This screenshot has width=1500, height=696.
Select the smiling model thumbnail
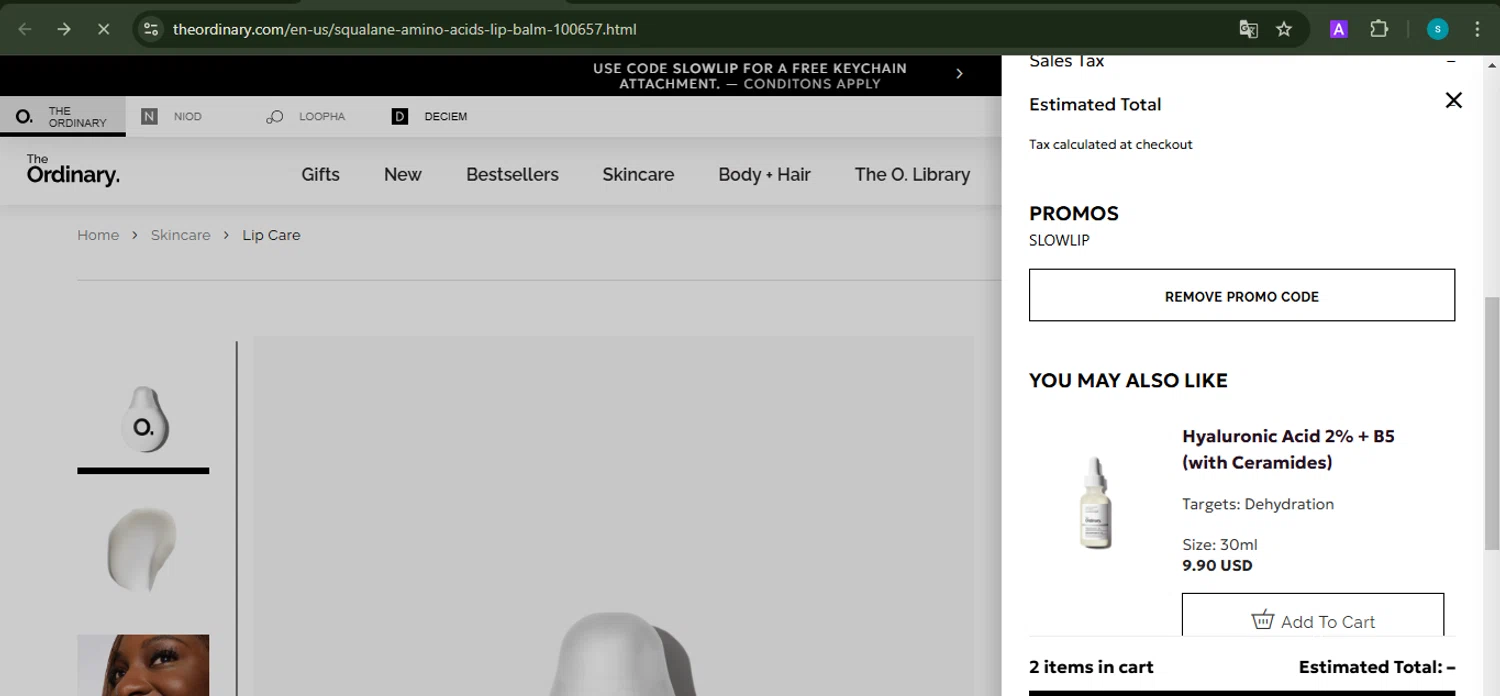click(x=143, y=665)
